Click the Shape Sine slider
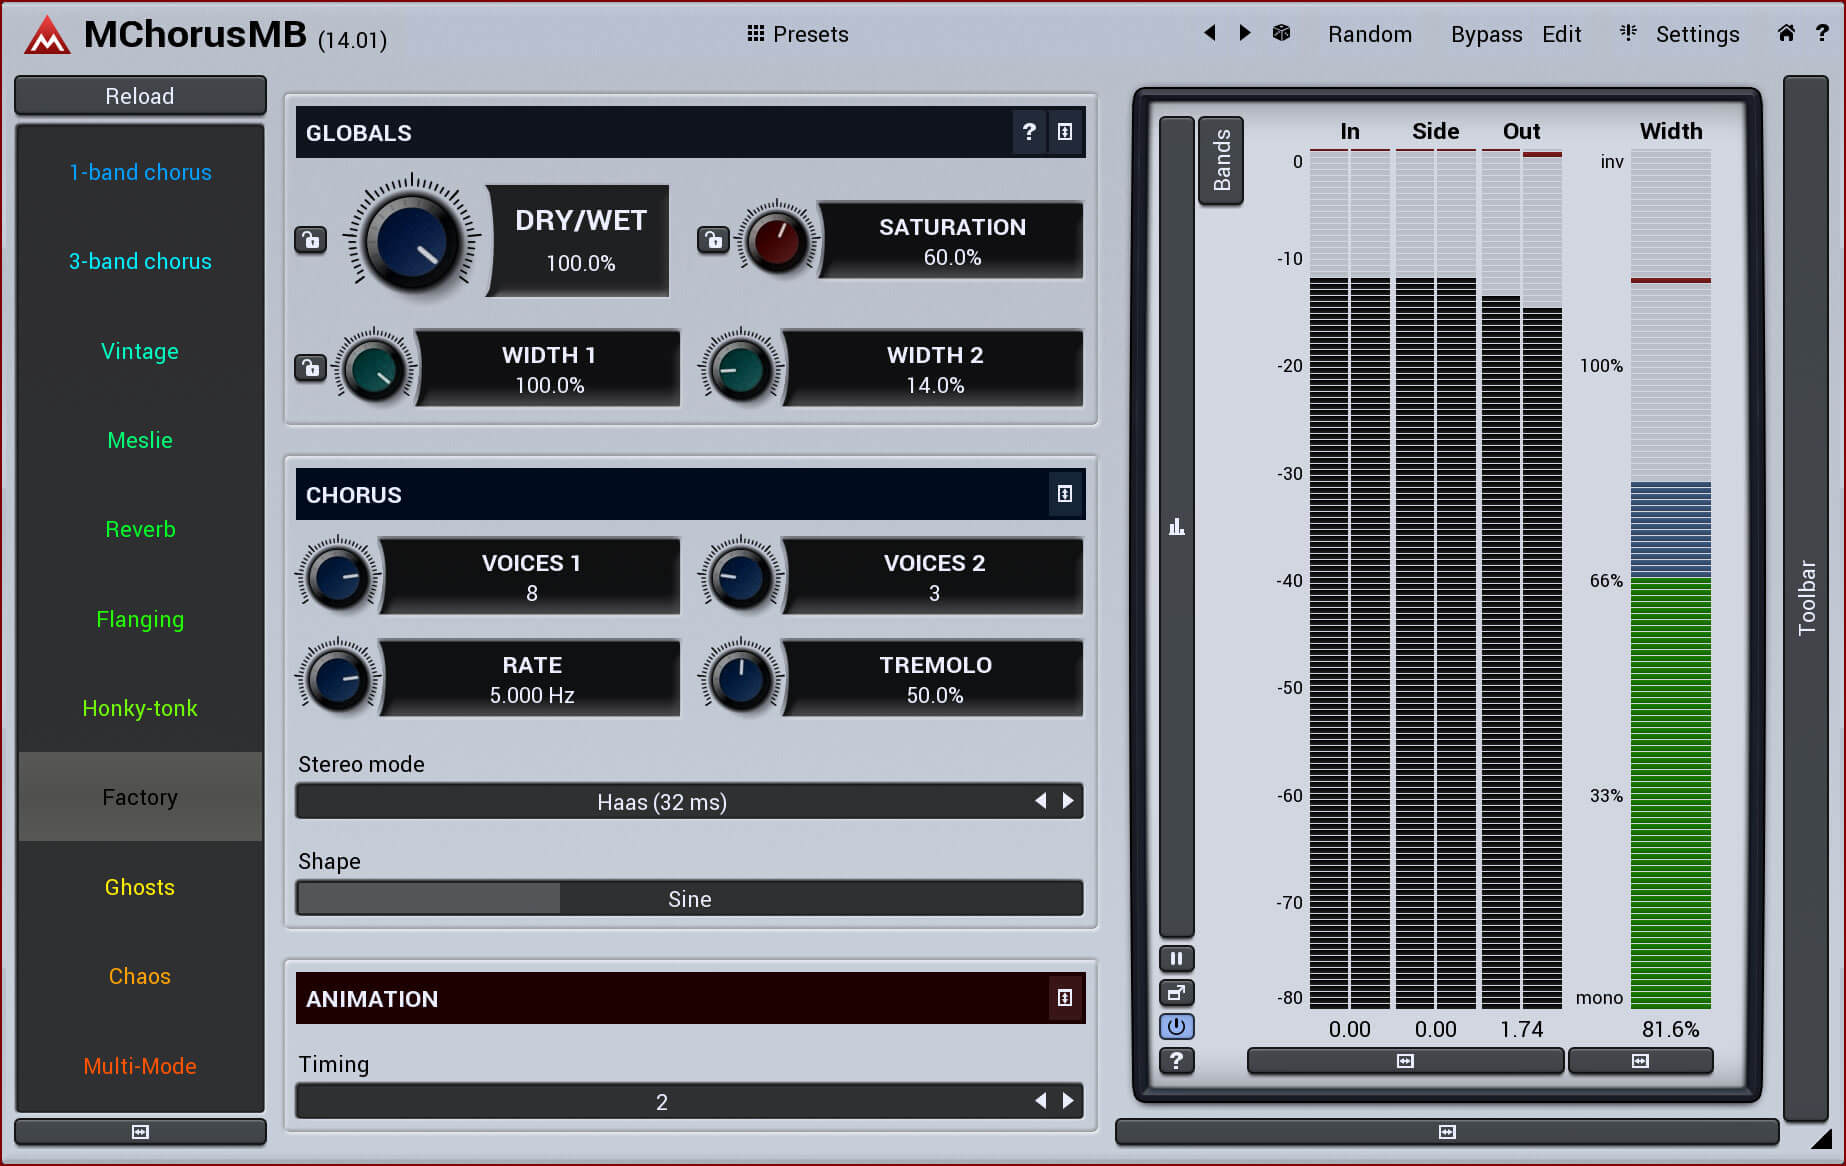Screen dimensions: 1846x1166 pyautogui.click(x=689, y=898)
